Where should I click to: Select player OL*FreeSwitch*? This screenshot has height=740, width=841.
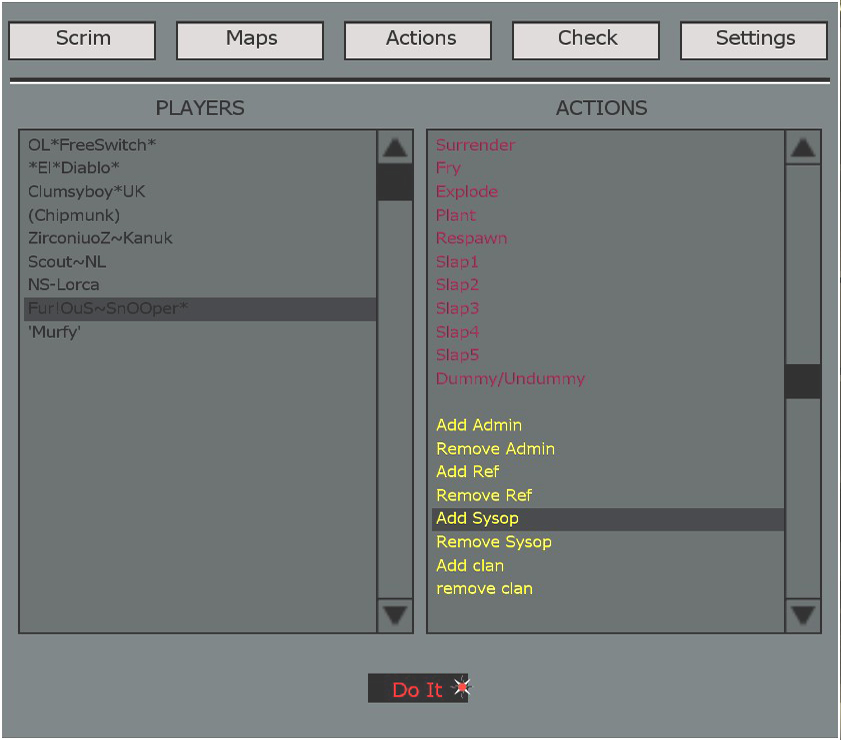[92, 145]
